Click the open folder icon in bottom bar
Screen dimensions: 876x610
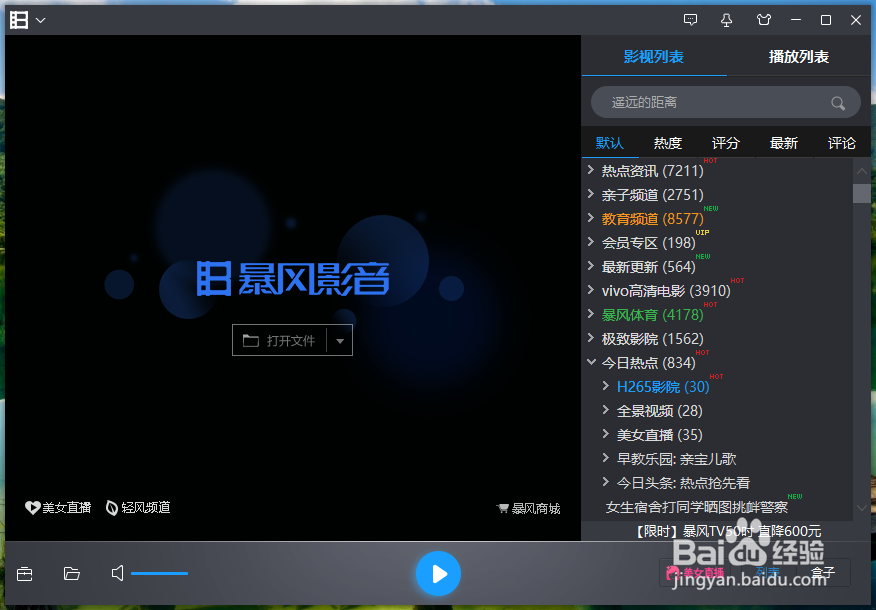tap(72, 574)
